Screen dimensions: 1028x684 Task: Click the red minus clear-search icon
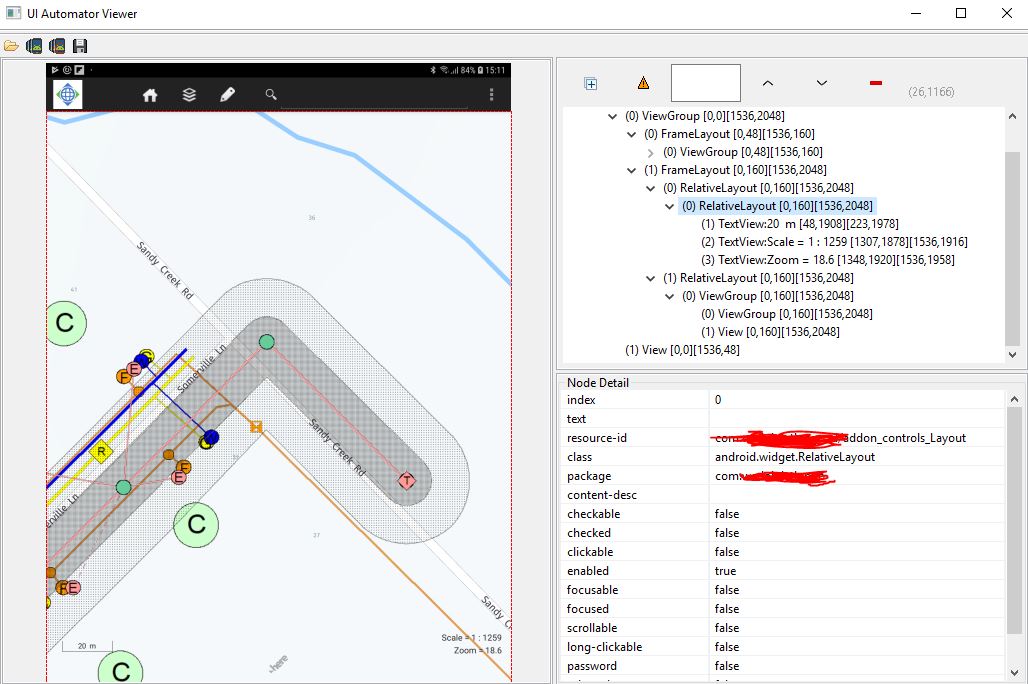coord(876,83)
